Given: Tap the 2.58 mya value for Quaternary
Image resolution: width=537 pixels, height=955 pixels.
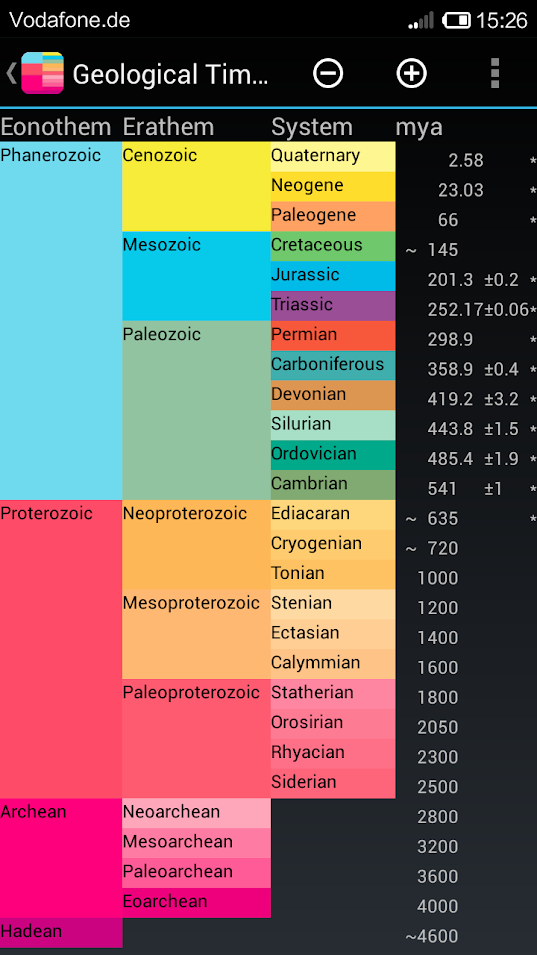Looking at the screenshot, I should [x=466, y=160].
